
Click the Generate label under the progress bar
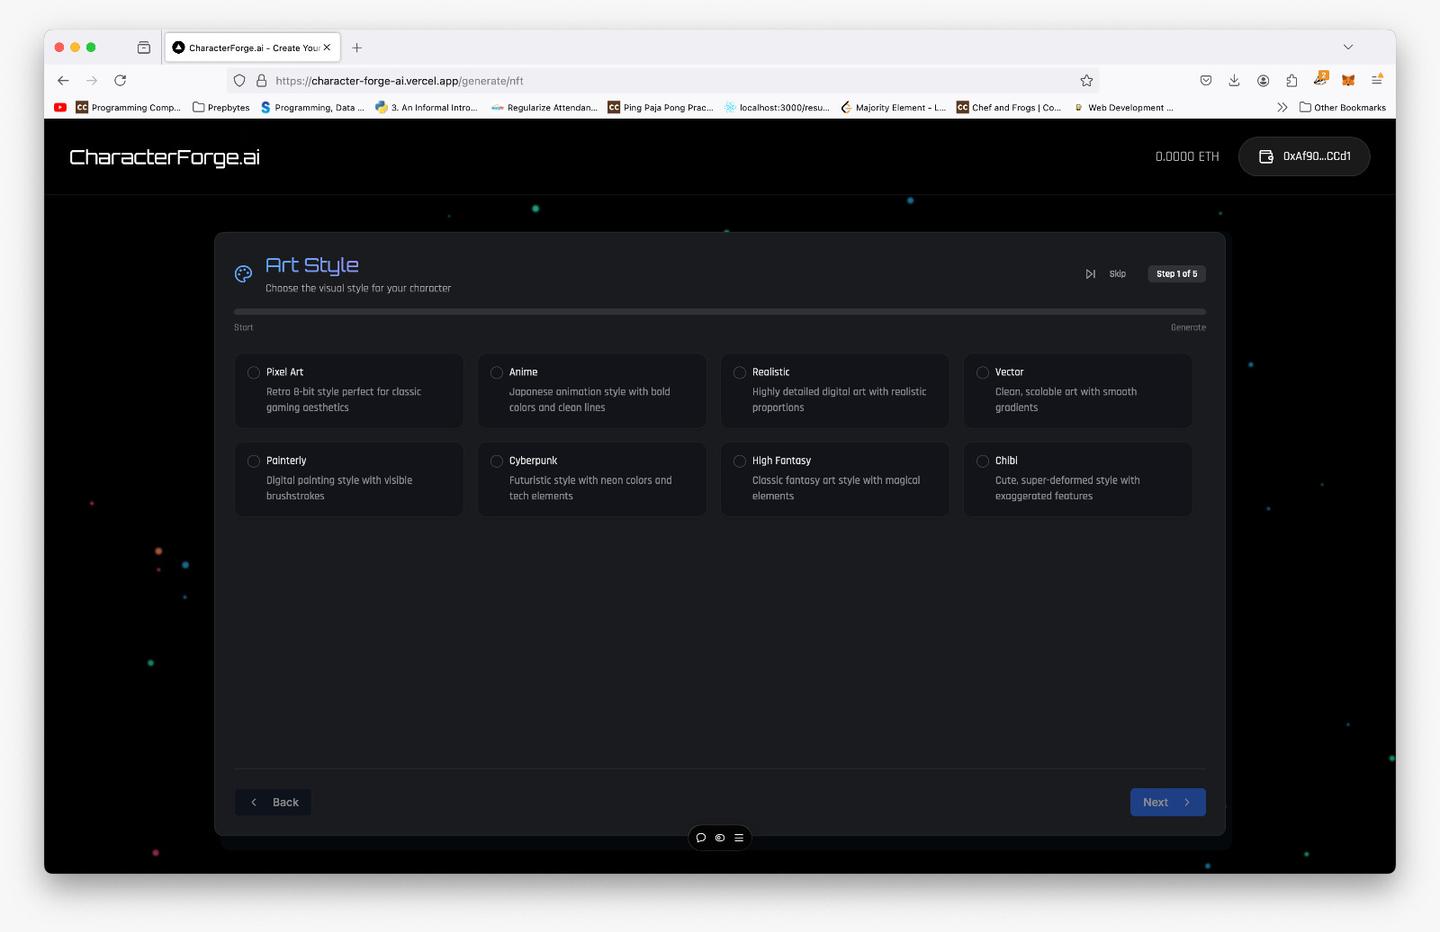point(1188,328)
